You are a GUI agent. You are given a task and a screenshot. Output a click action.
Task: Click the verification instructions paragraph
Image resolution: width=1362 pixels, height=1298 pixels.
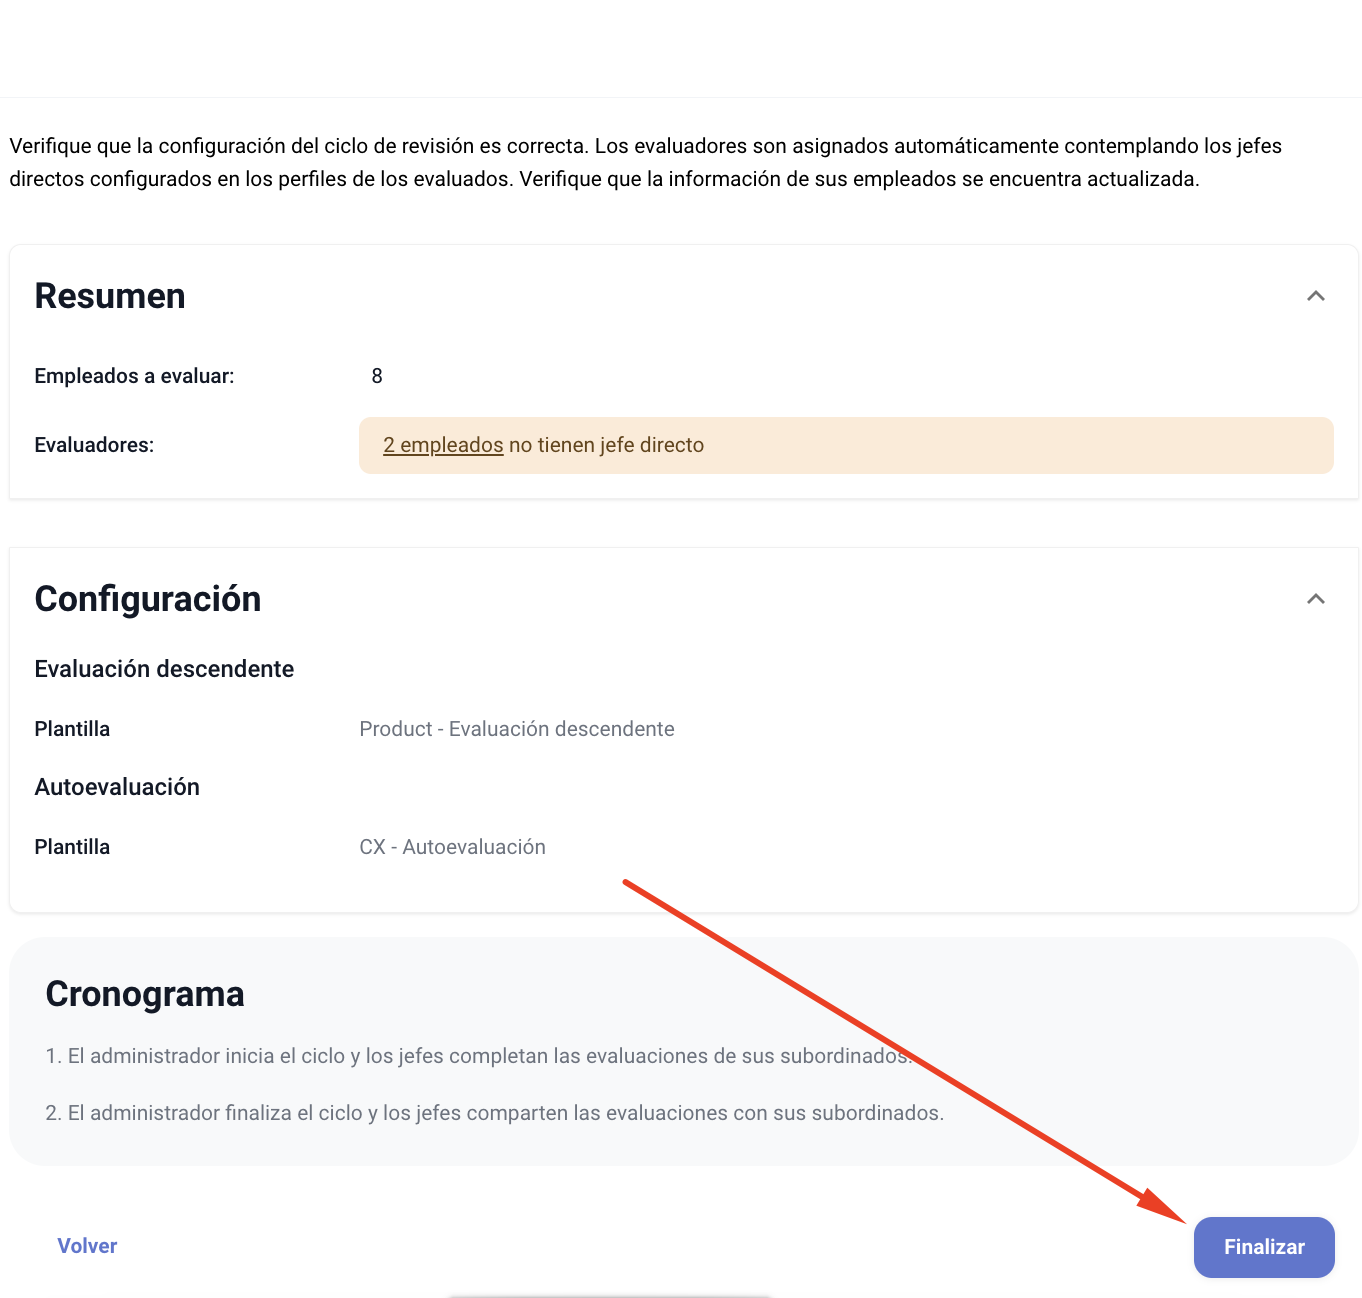pyautogui.click(x=645, y=162)
